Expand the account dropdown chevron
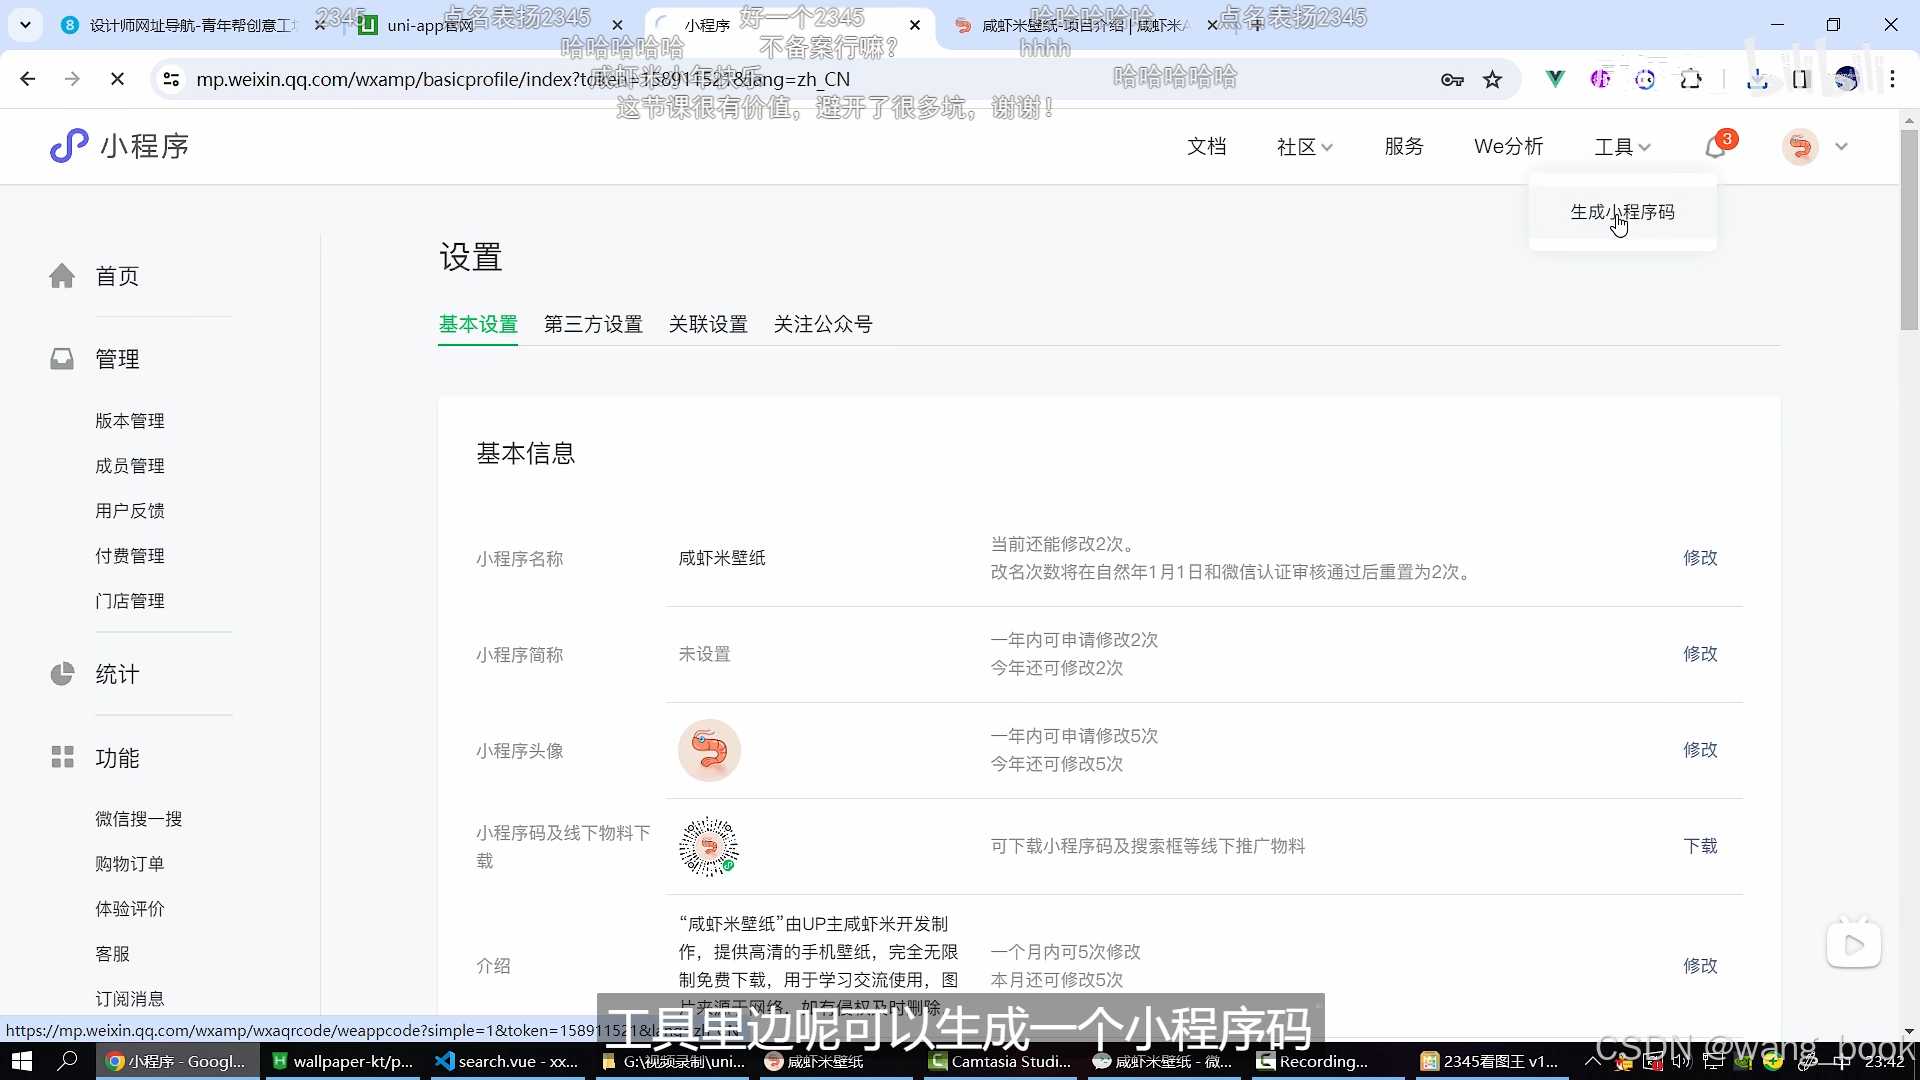This screenshot has width=1920, height=1080. pos(1841,147)
